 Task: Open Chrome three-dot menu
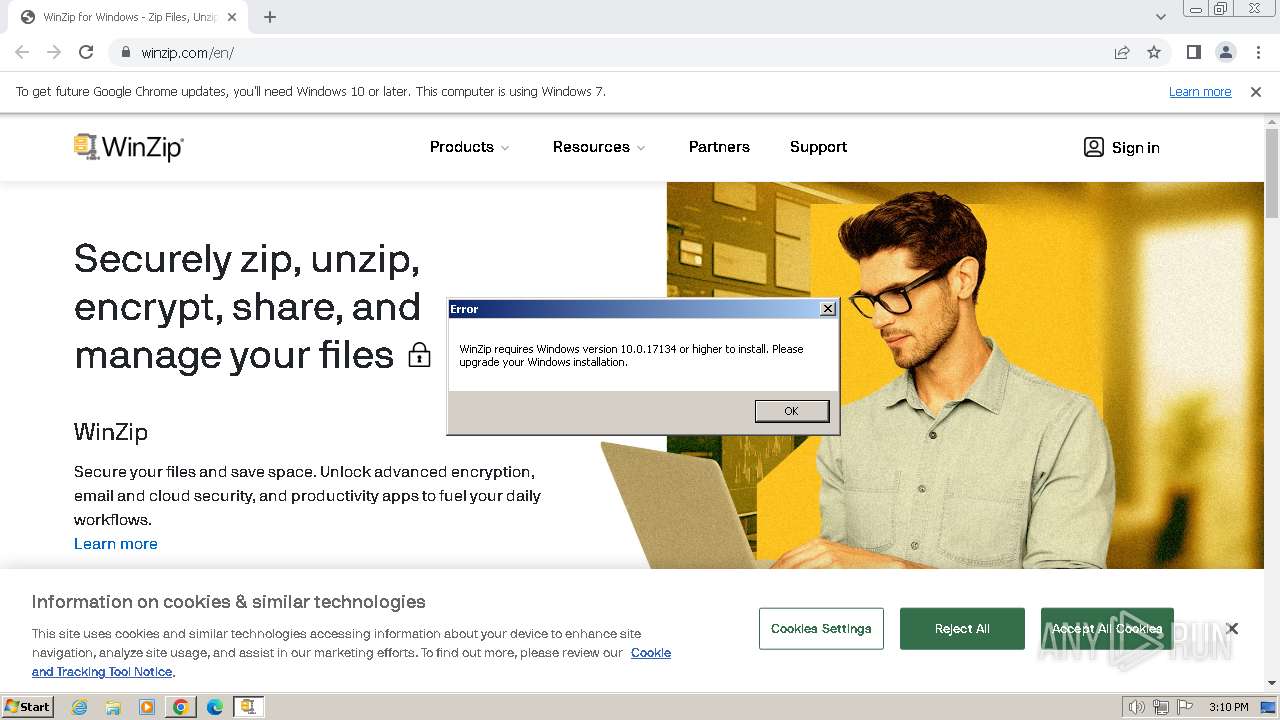pos(1258,52)
